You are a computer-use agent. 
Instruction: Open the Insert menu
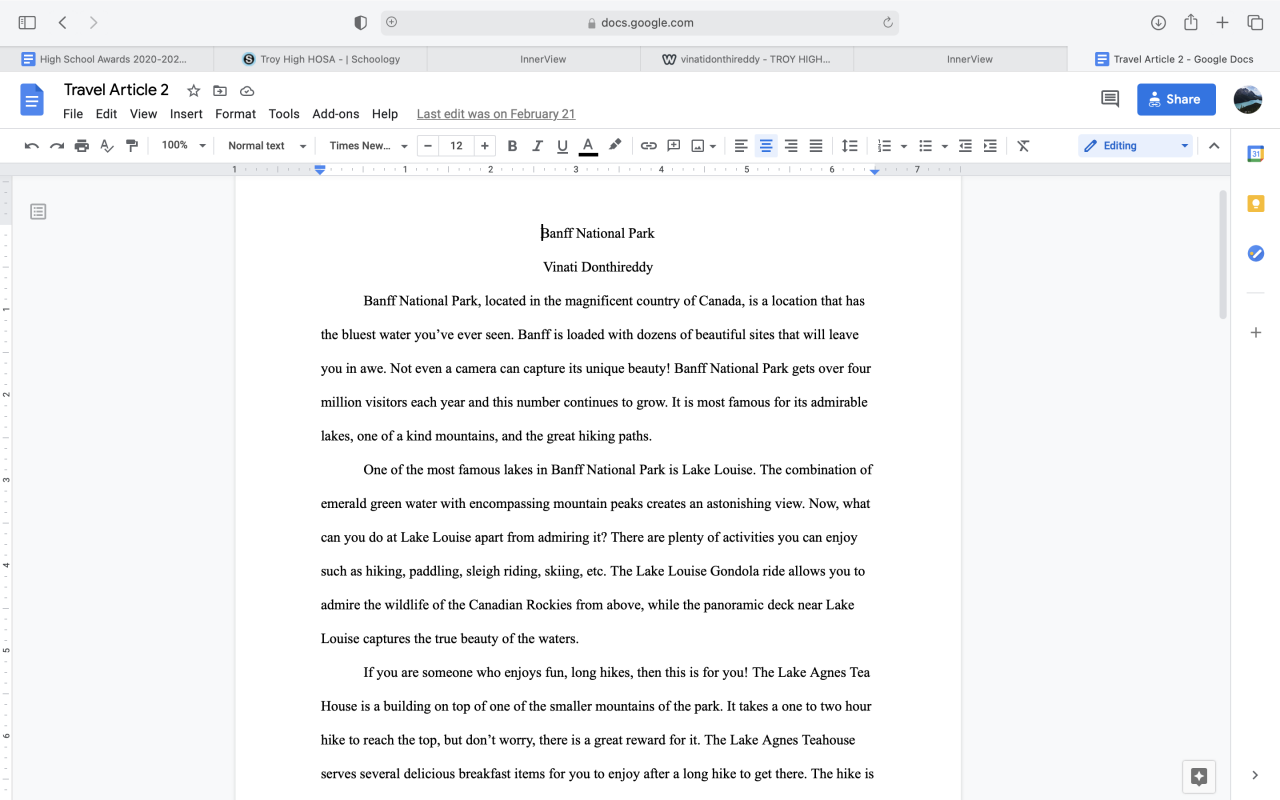point(186,114)
